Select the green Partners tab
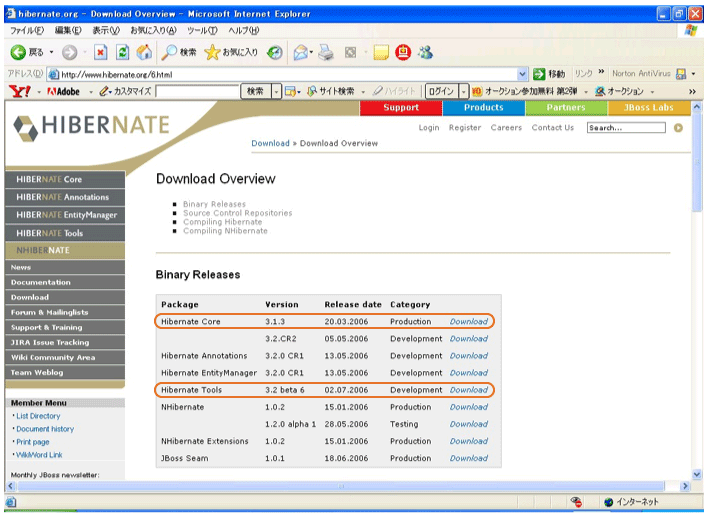 (566, 108)
